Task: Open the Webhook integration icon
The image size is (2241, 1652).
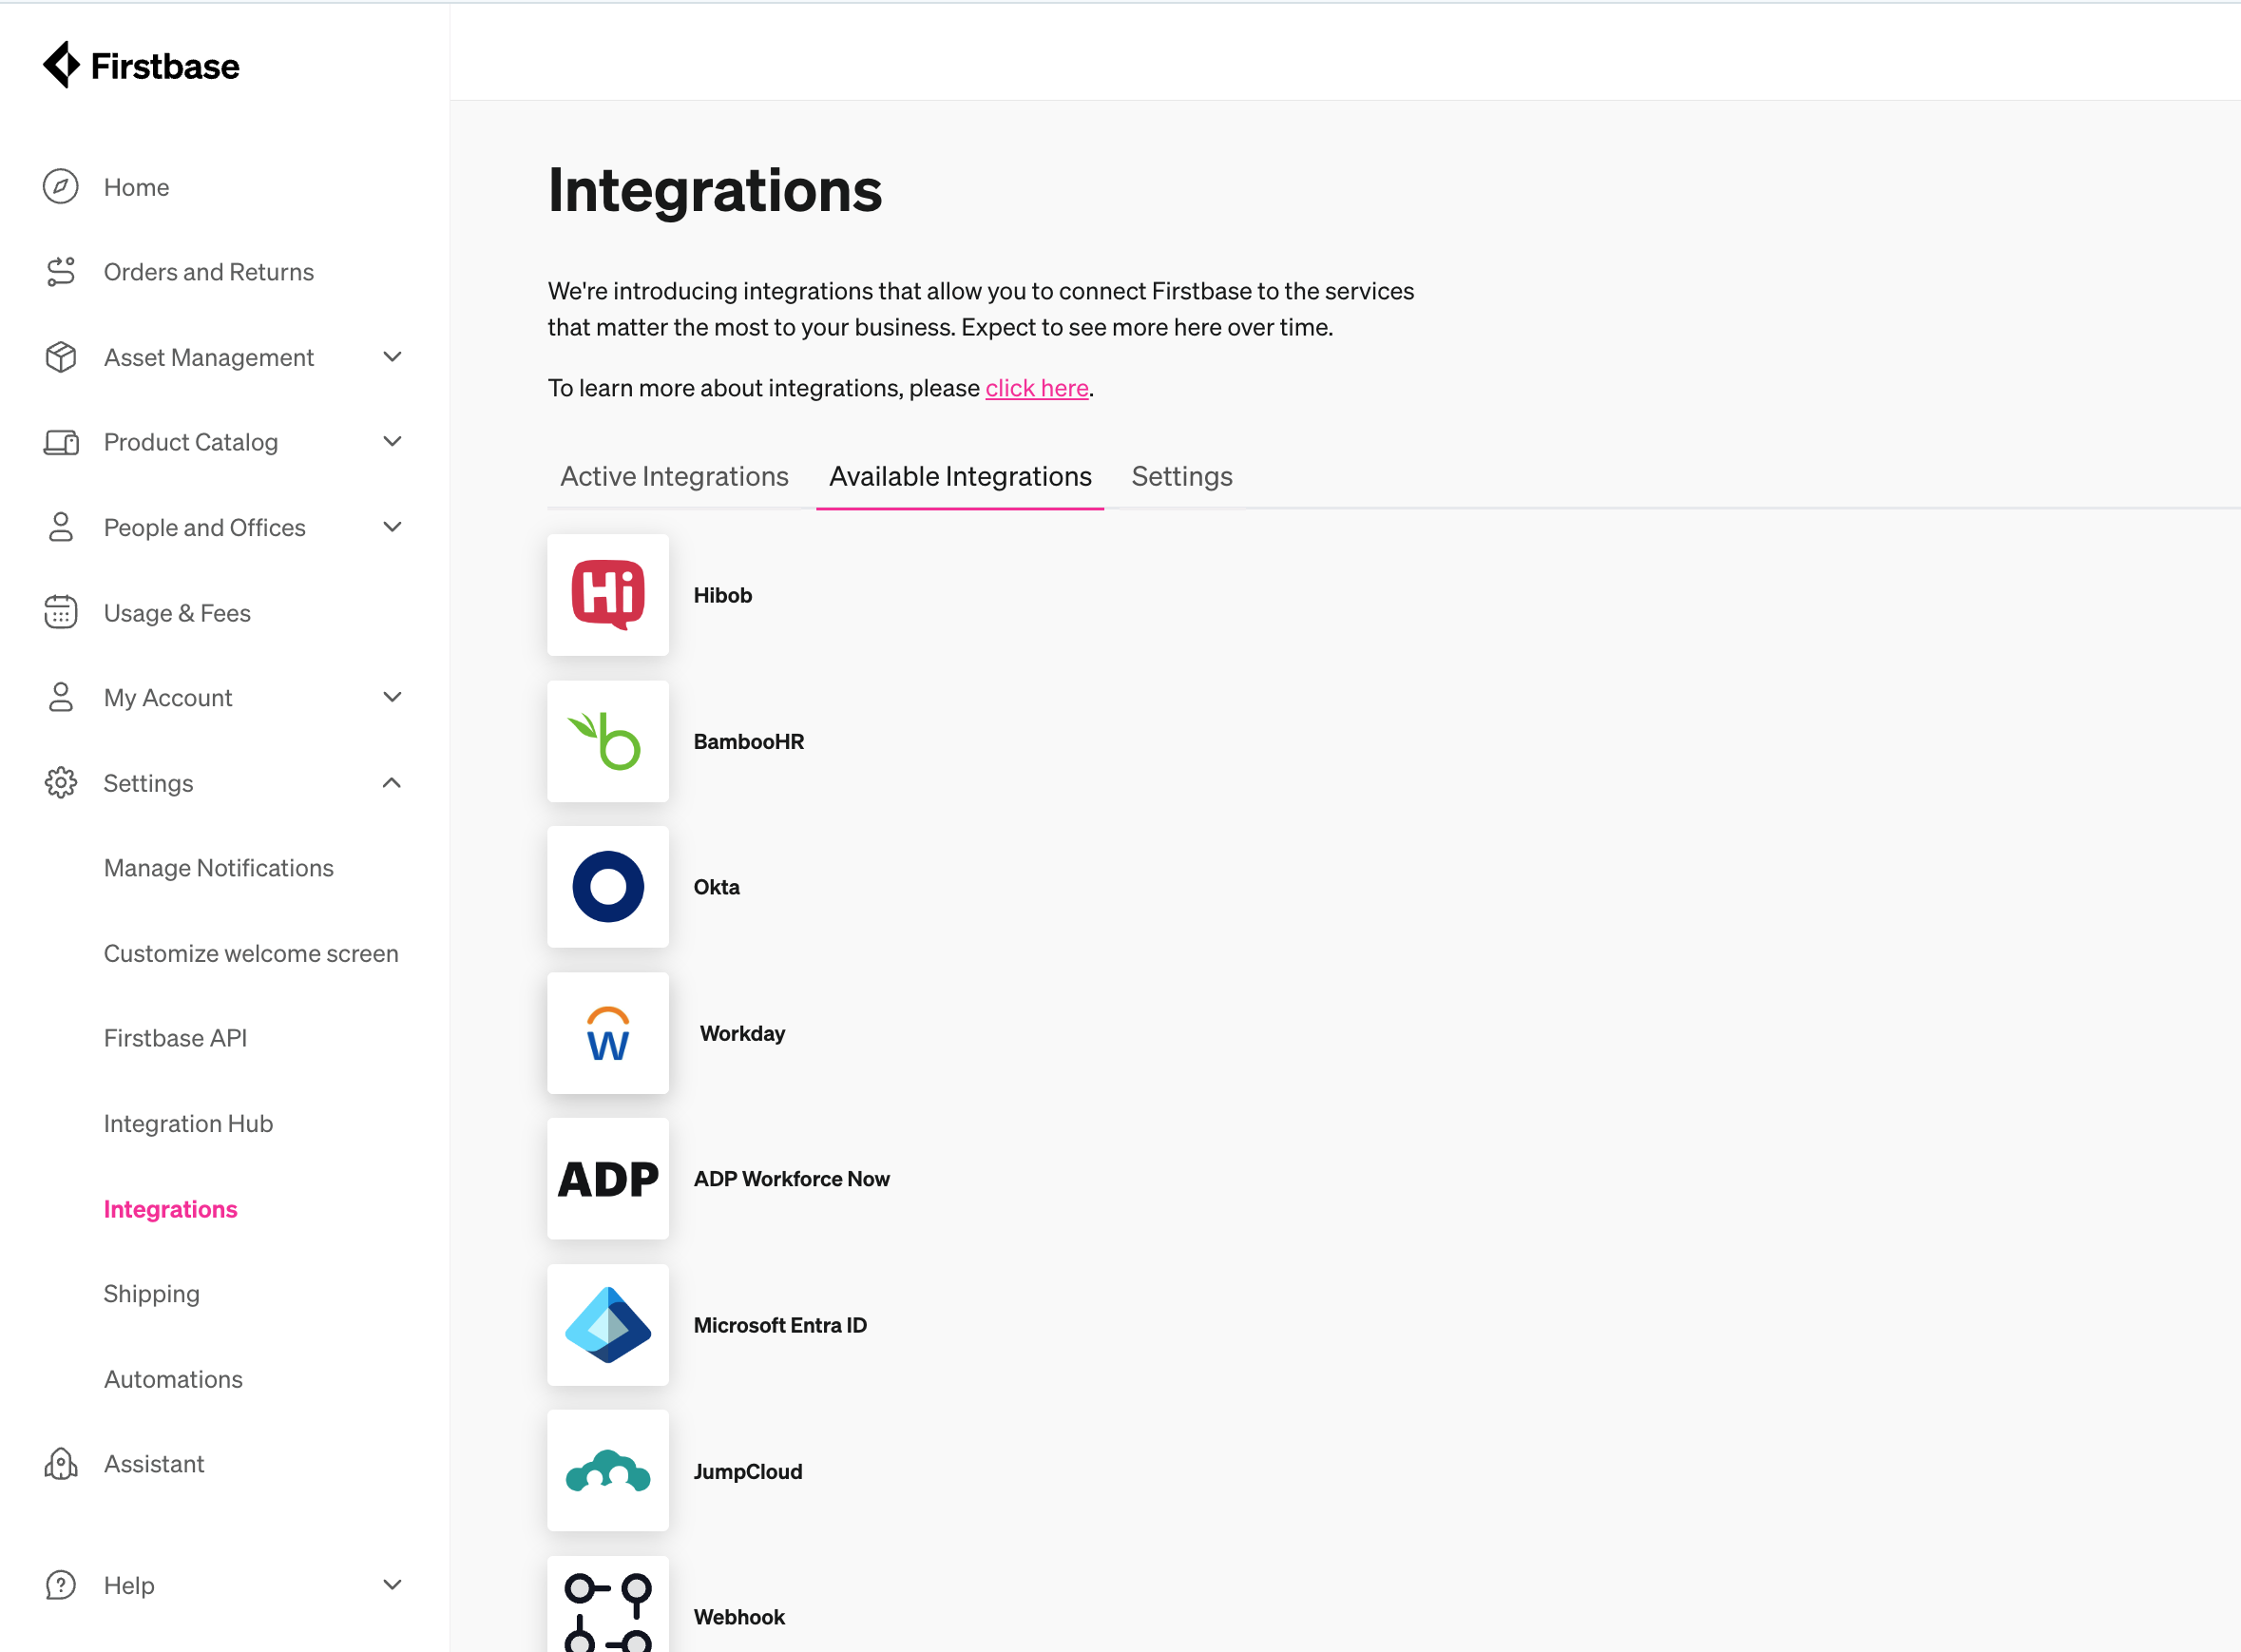Action: [x=607, y=1610]
